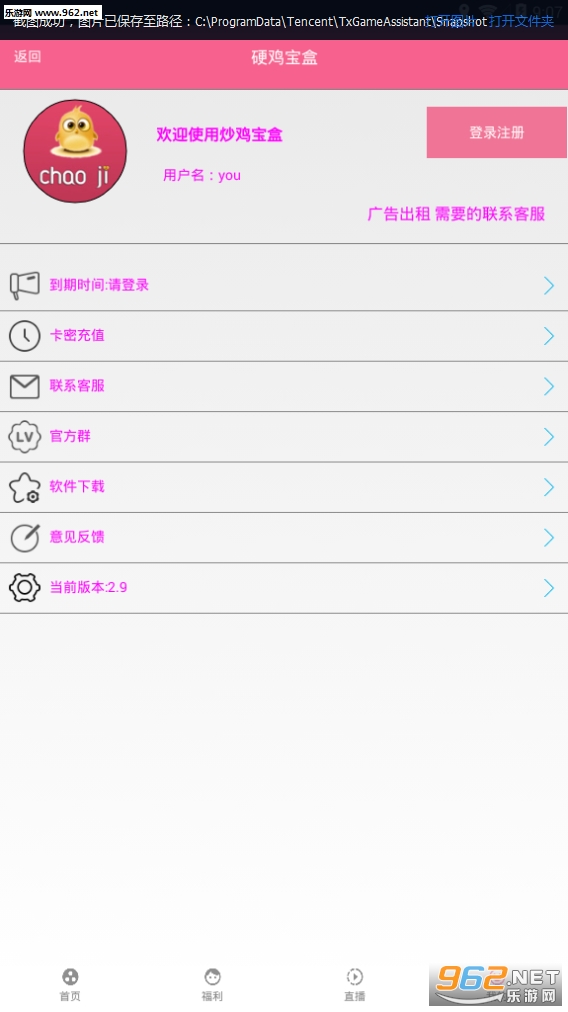Viewport: 568px width, 1012px height.
Task: Click the pencil-circle icon for 意见反馈
Action: (x=25, y=537)
